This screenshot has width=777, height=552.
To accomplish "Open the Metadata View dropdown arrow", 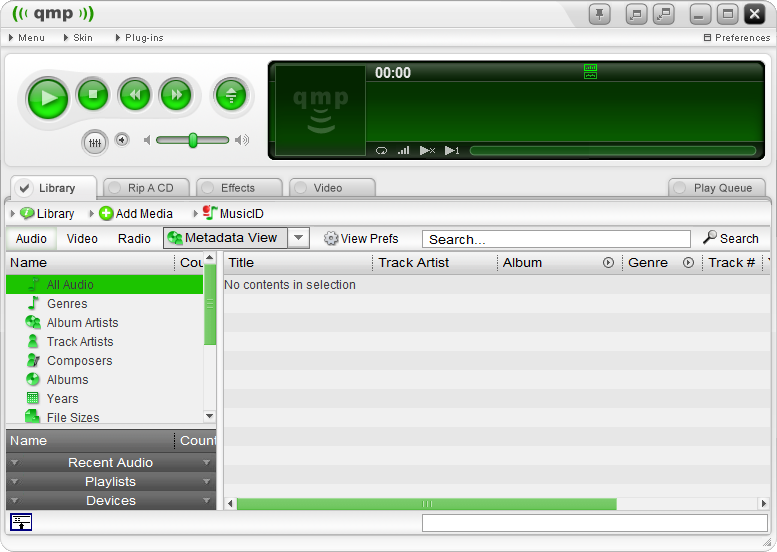I will pyautogui.click(x=298, y=238).
